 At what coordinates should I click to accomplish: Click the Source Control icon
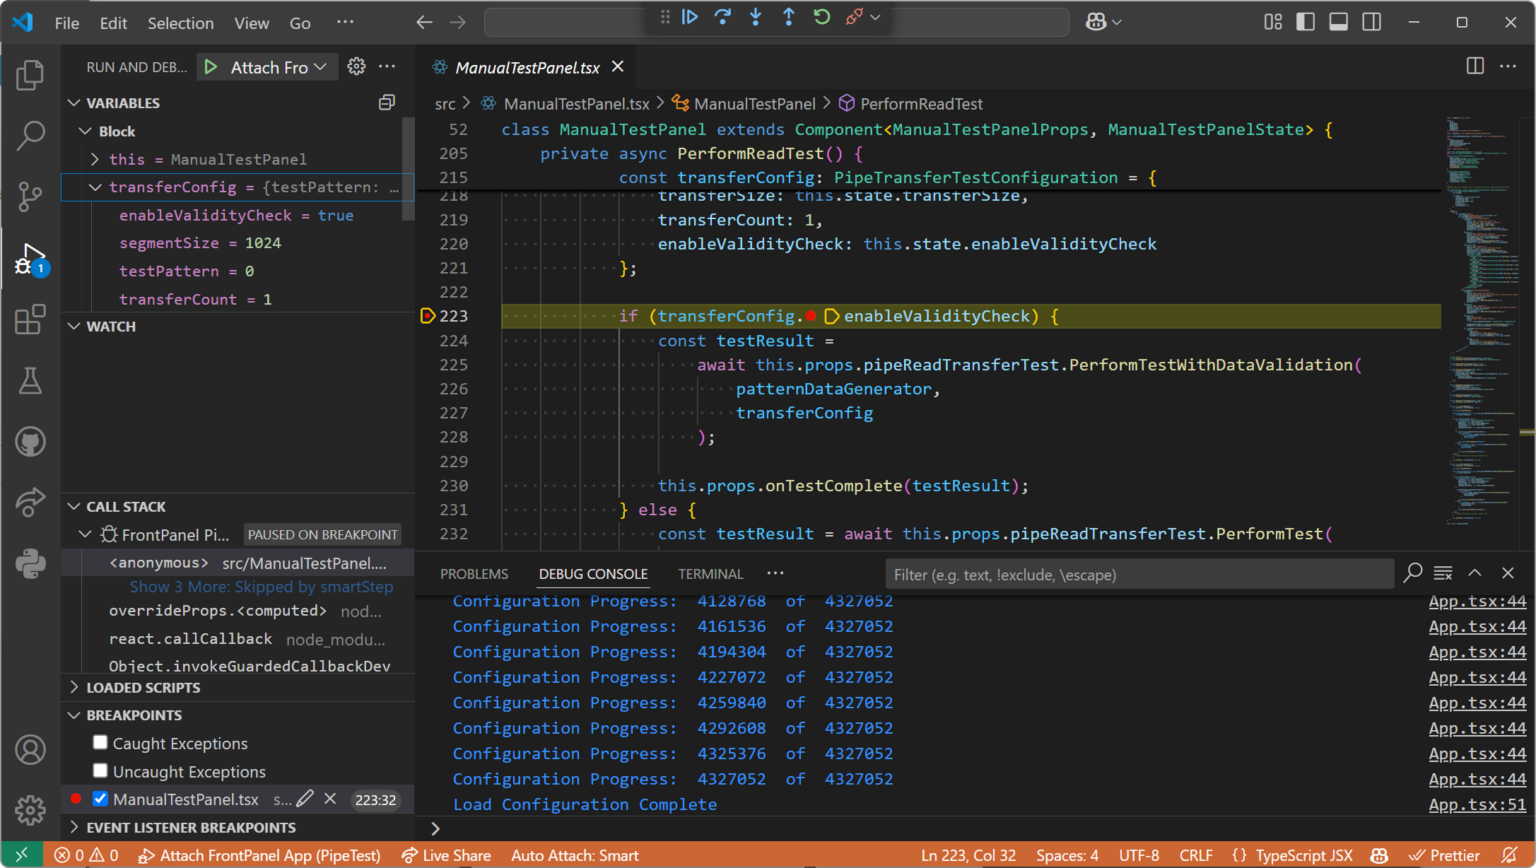click(30, 197)
